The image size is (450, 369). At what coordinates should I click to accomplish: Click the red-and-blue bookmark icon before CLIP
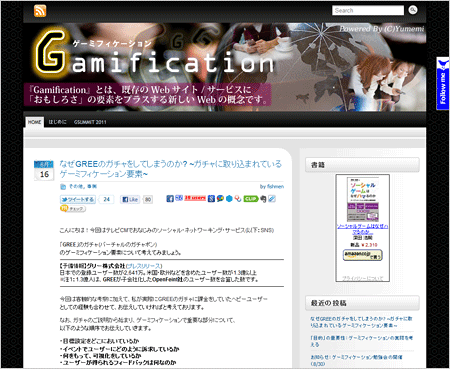[x=238, y=199]
